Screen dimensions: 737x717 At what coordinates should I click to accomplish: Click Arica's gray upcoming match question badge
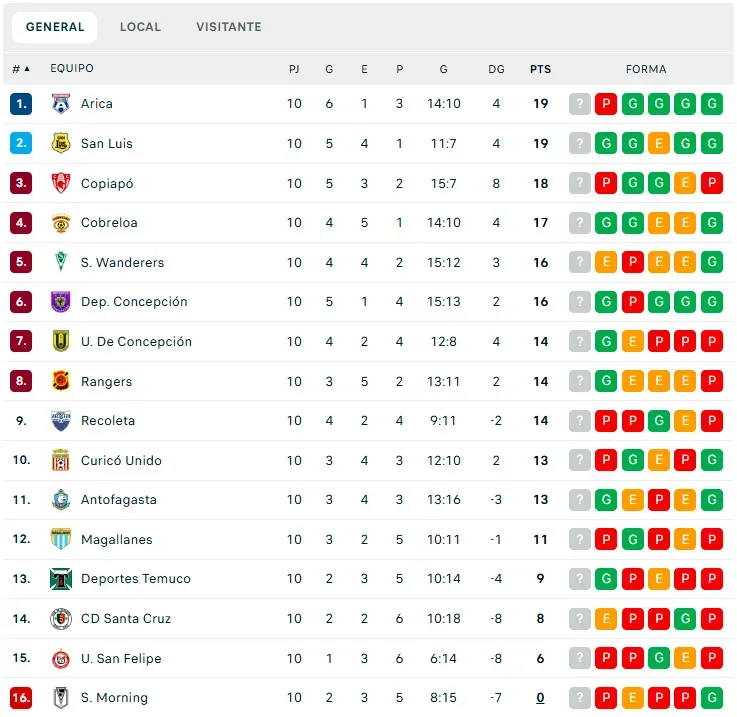point(580,104)
